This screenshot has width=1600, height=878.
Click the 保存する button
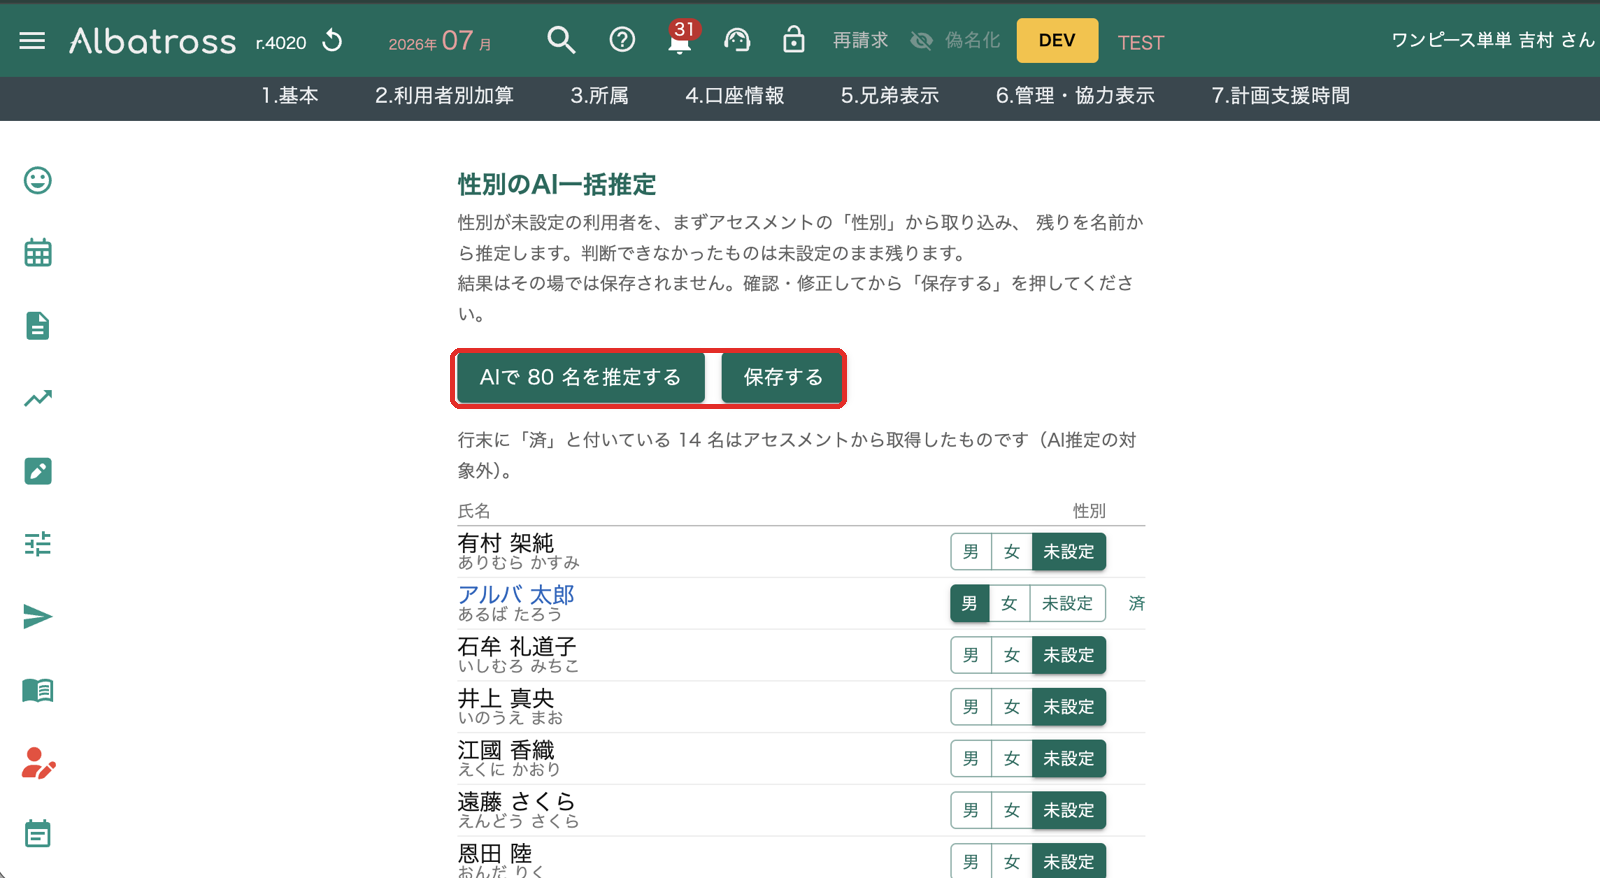783,378
